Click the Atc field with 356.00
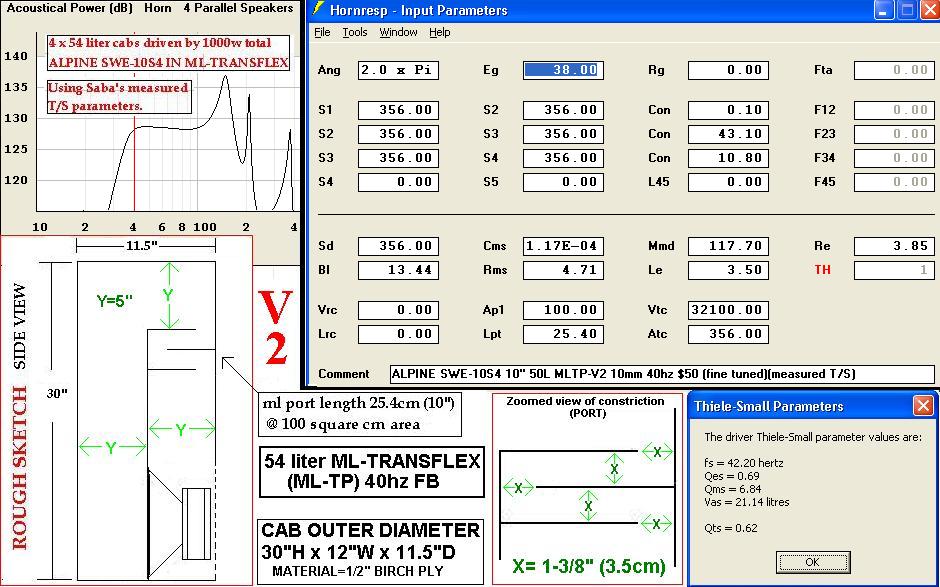The width and height of the screenshot is (940, 587). coord(728,335)
